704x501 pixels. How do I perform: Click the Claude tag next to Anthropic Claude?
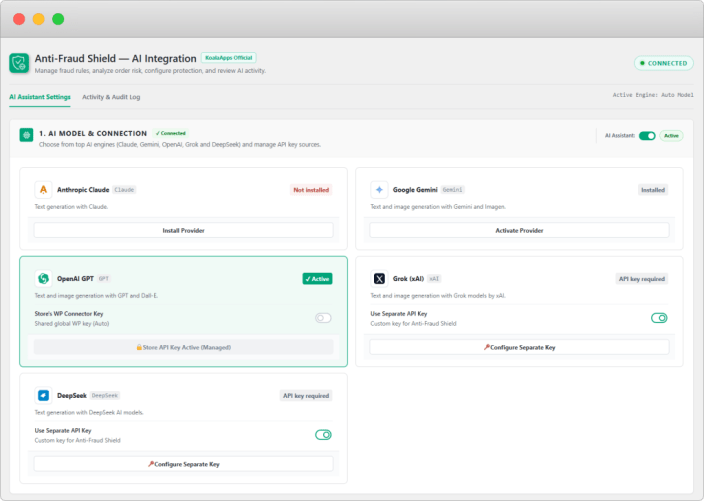tap(124, 190)
